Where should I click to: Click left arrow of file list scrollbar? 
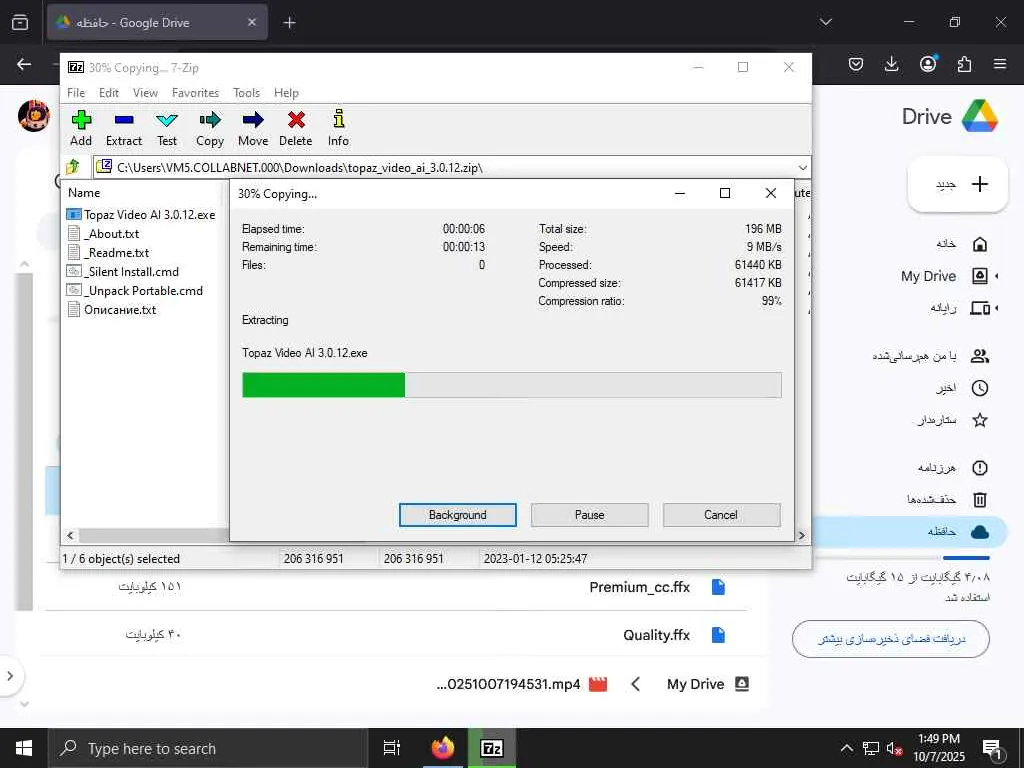(x=71, y=536)
